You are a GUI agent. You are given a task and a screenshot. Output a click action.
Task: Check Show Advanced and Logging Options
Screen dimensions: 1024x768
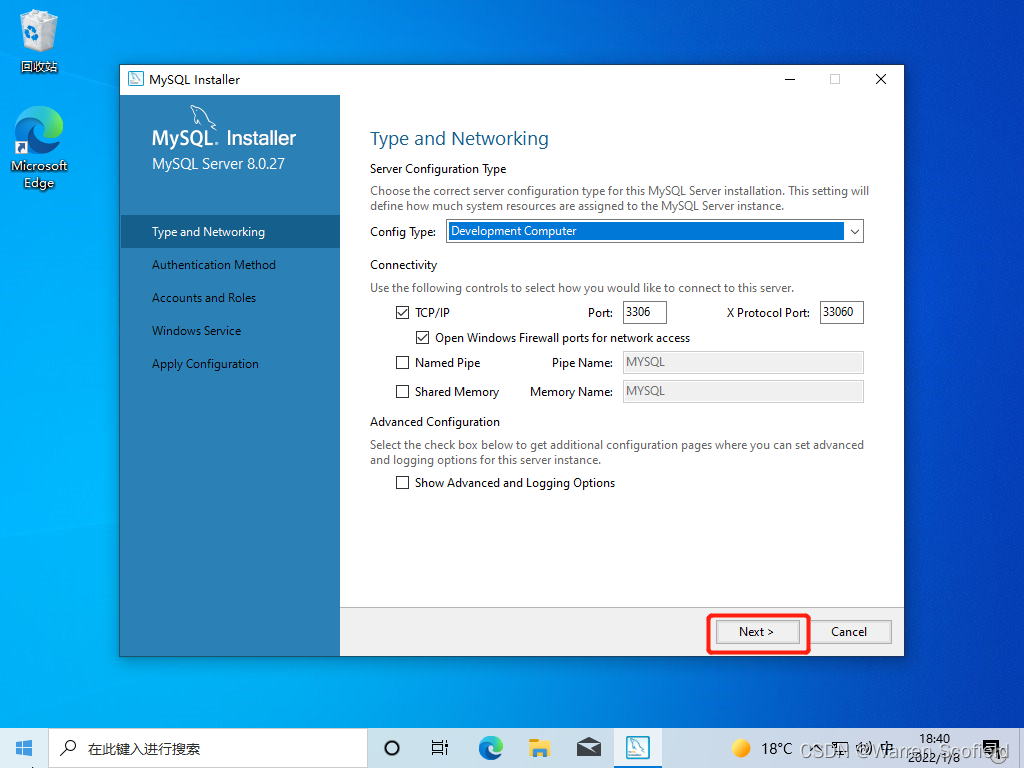click(402, 483)
